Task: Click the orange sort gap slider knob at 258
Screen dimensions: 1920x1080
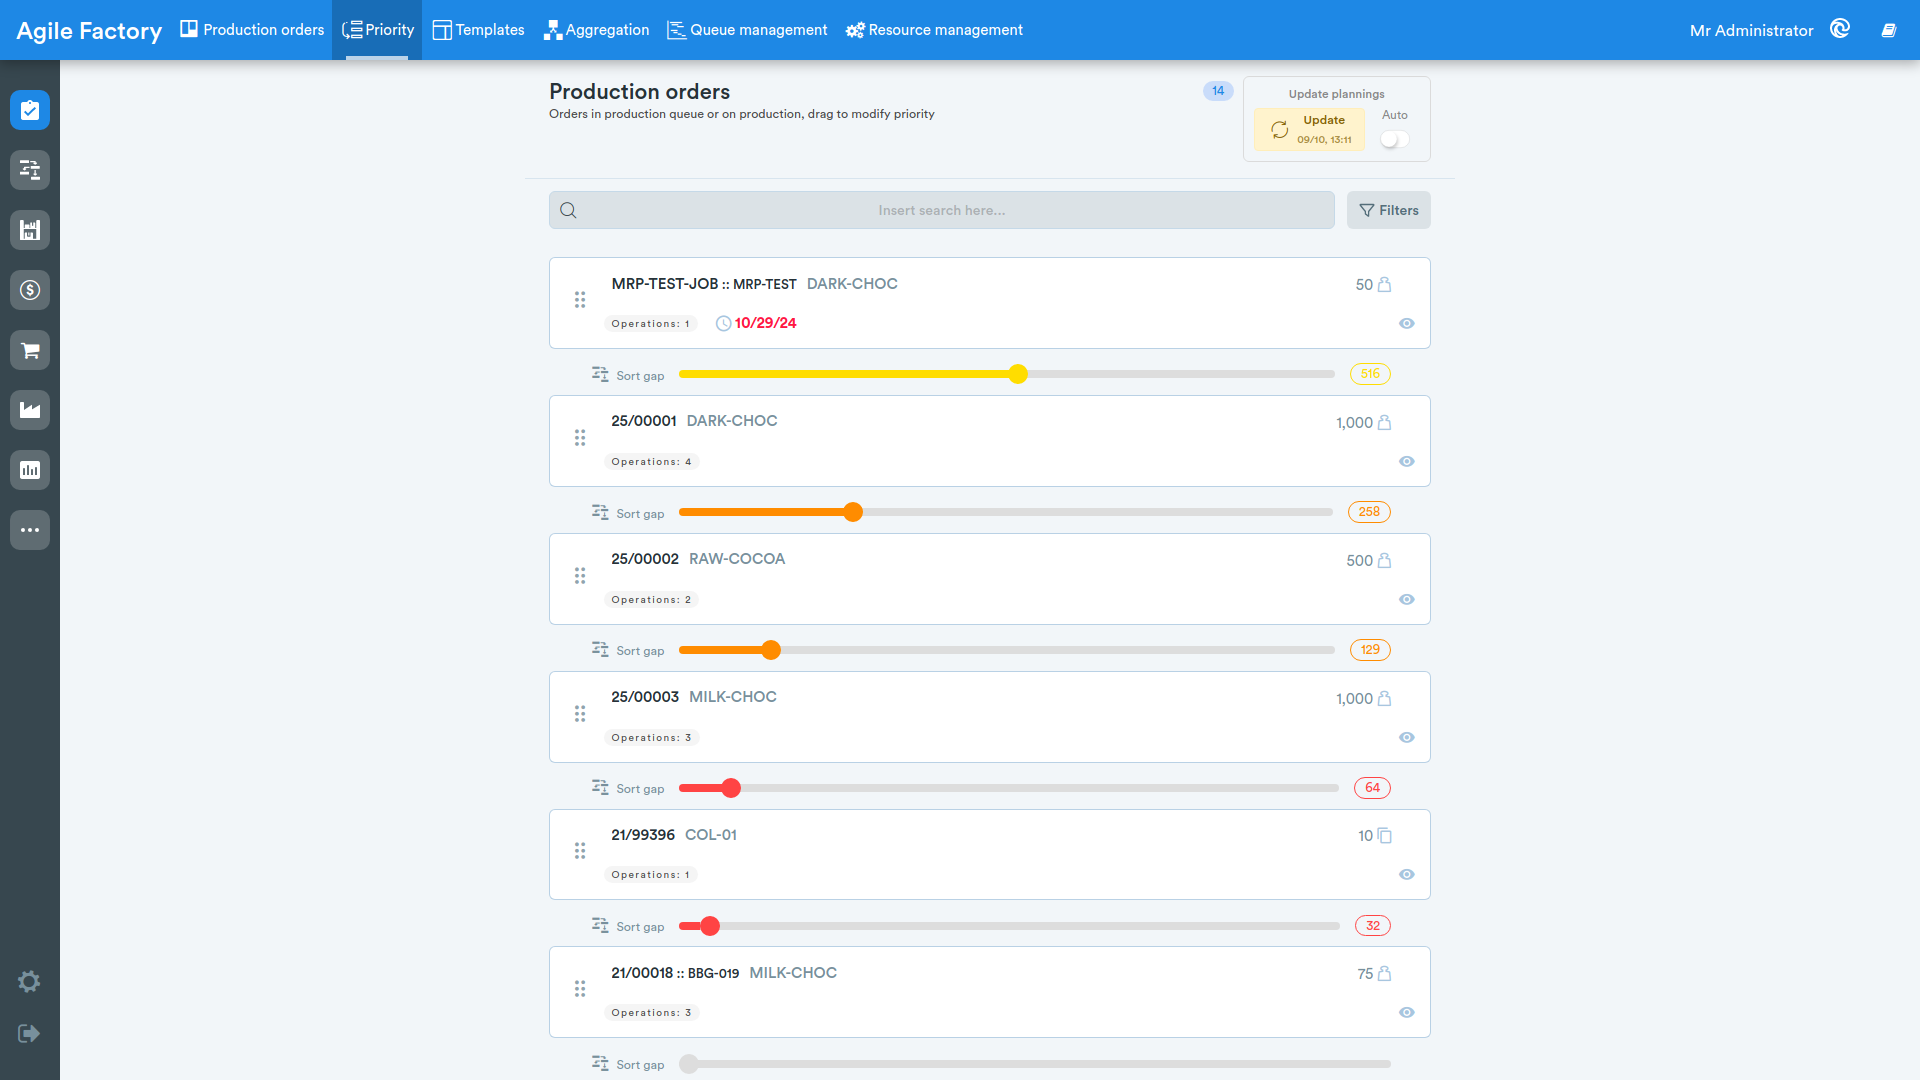Action: (x=852, y=512)
